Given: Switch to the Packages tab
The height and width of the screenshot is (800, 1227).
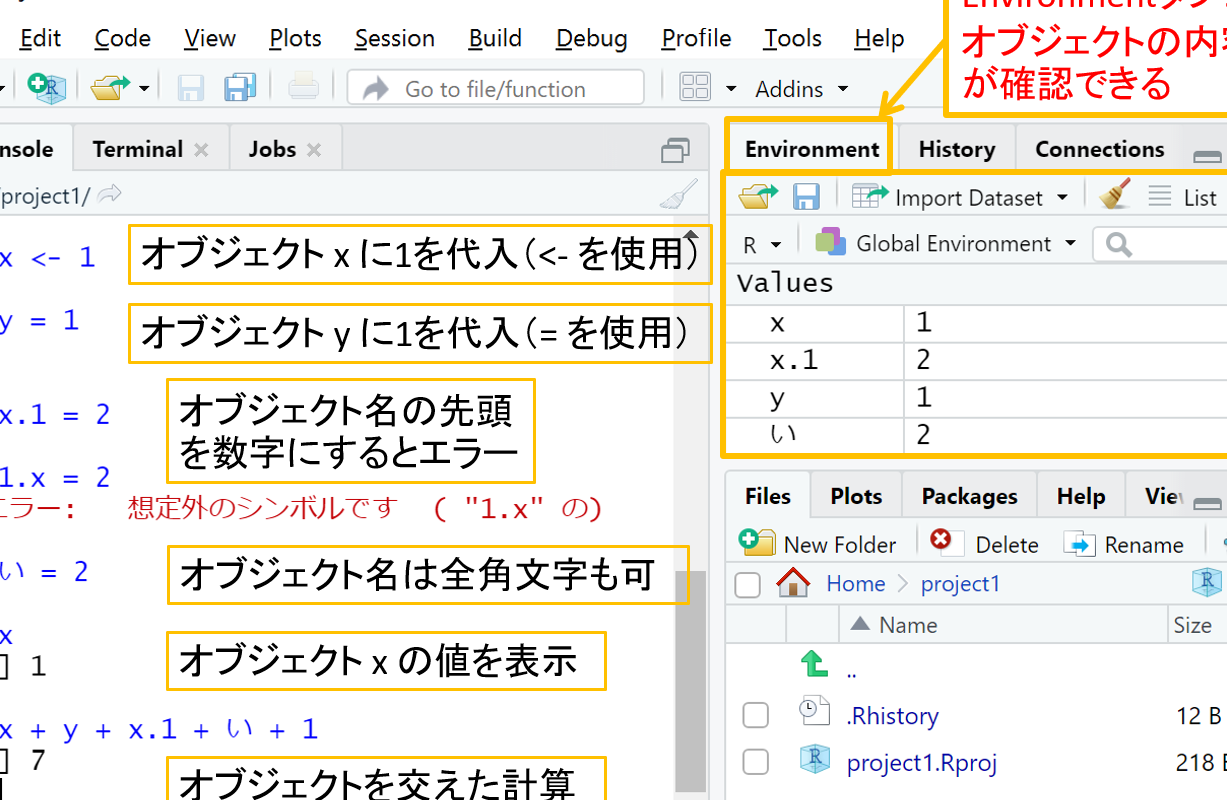Looking at the screenshot, I should point(968,494).
